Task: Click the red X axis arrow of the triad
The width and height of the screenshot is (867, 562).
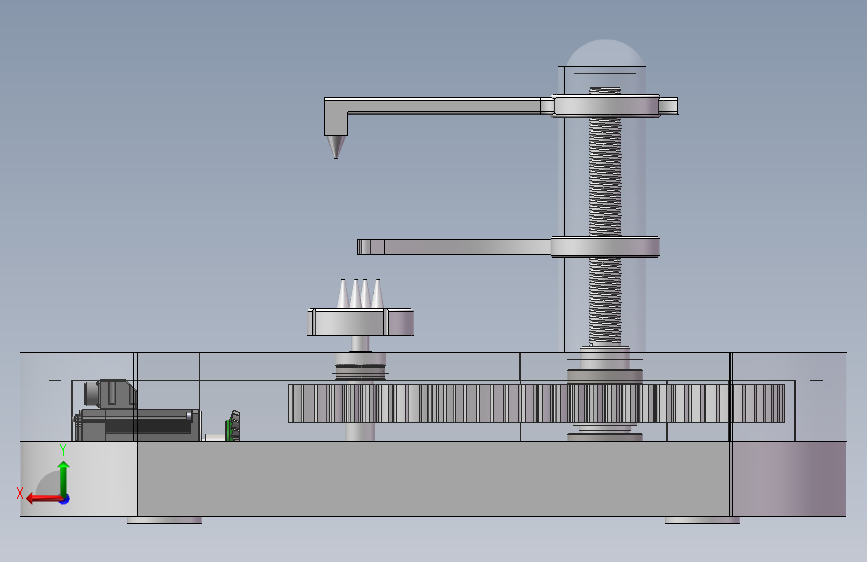Action: coord(44,498)
